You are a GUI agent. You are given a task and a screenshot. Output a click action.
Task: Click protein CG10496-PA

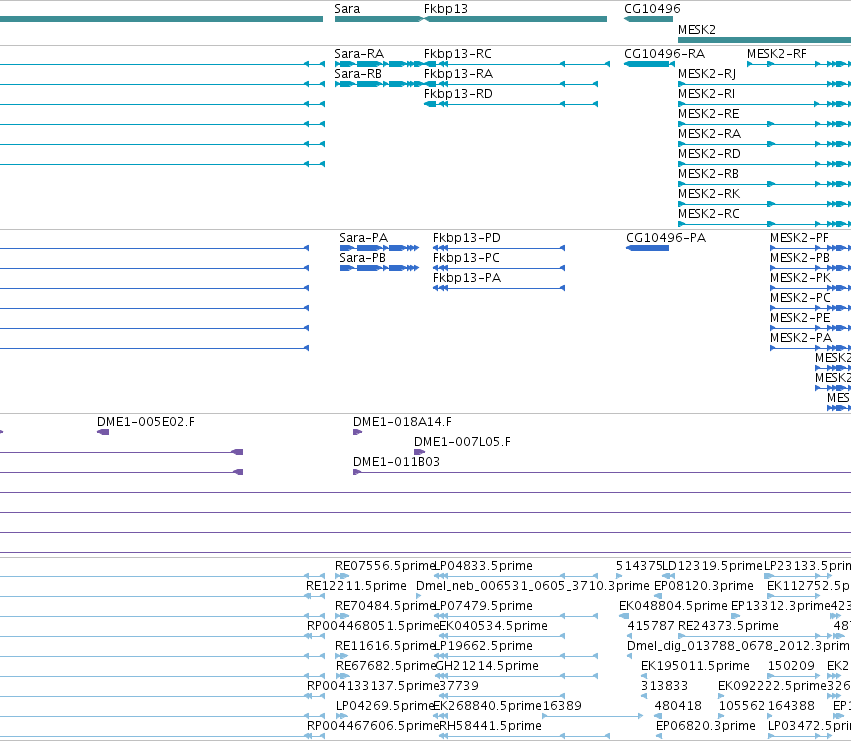647,248
